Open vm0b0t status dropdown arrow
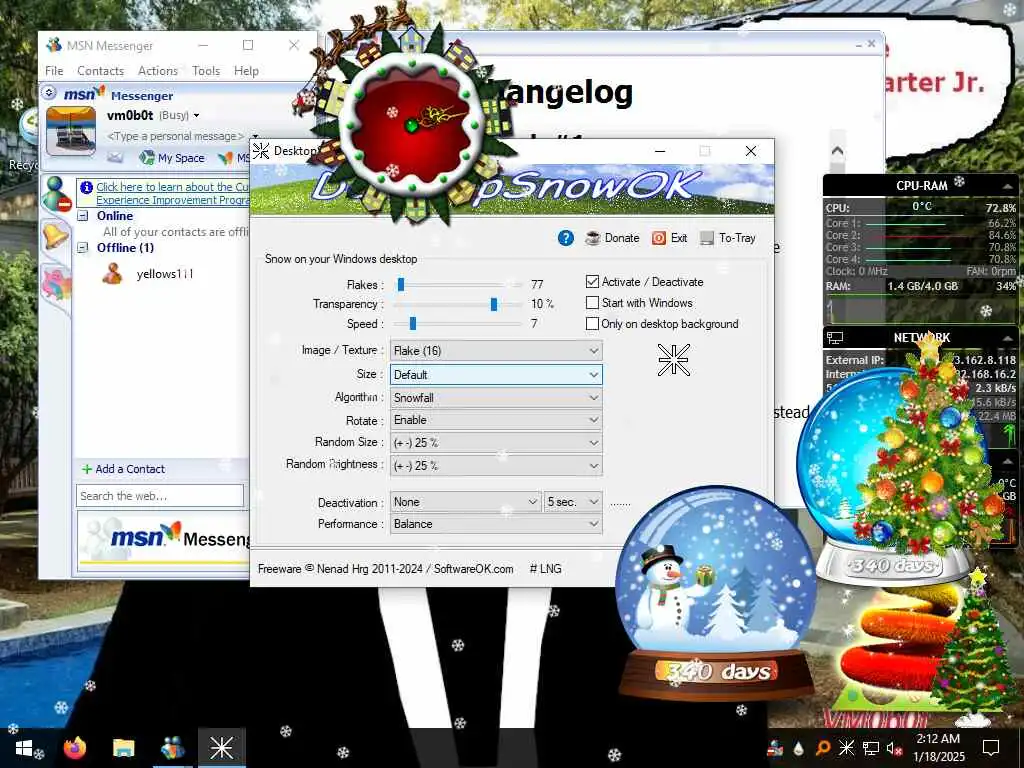Image resolution: width=1024 pixels, height=768 pixels. [x=196, y=116]
